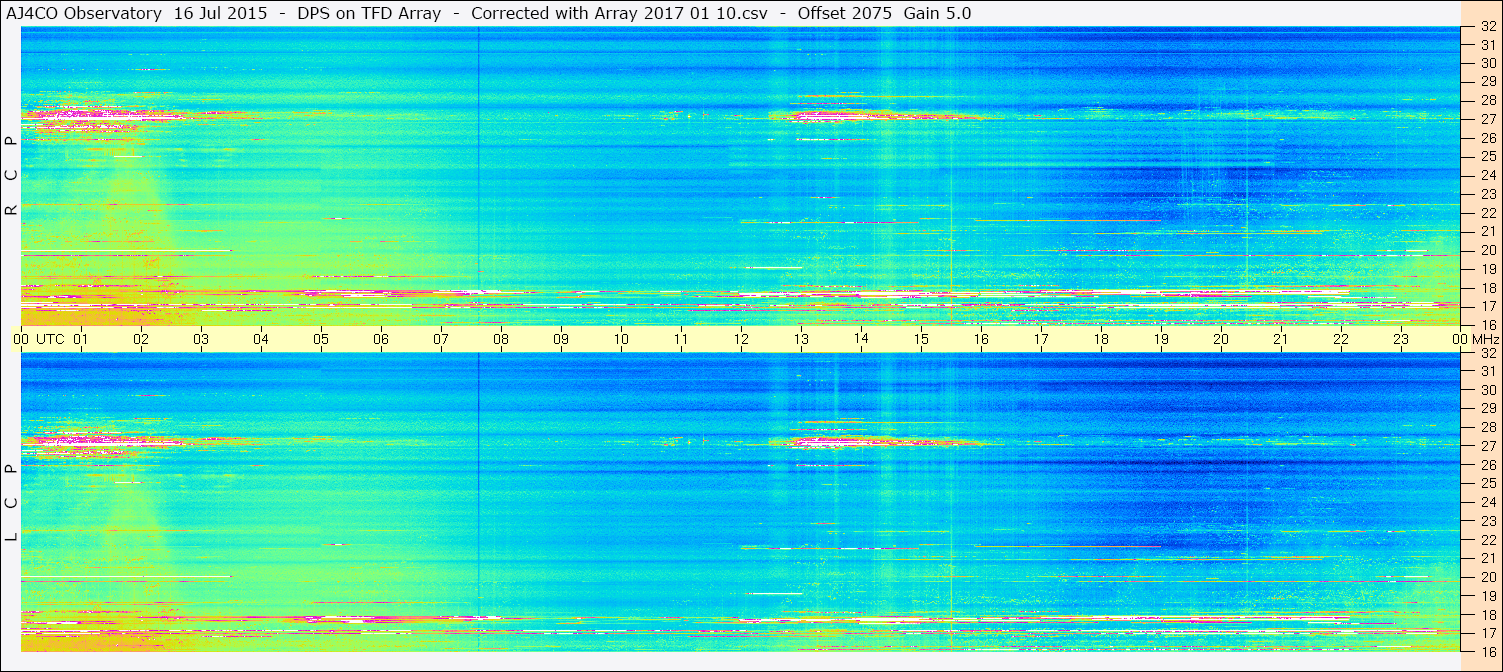
Task: Click the AJ4CO Observatory title text
Action: click(x=85, y=14)
